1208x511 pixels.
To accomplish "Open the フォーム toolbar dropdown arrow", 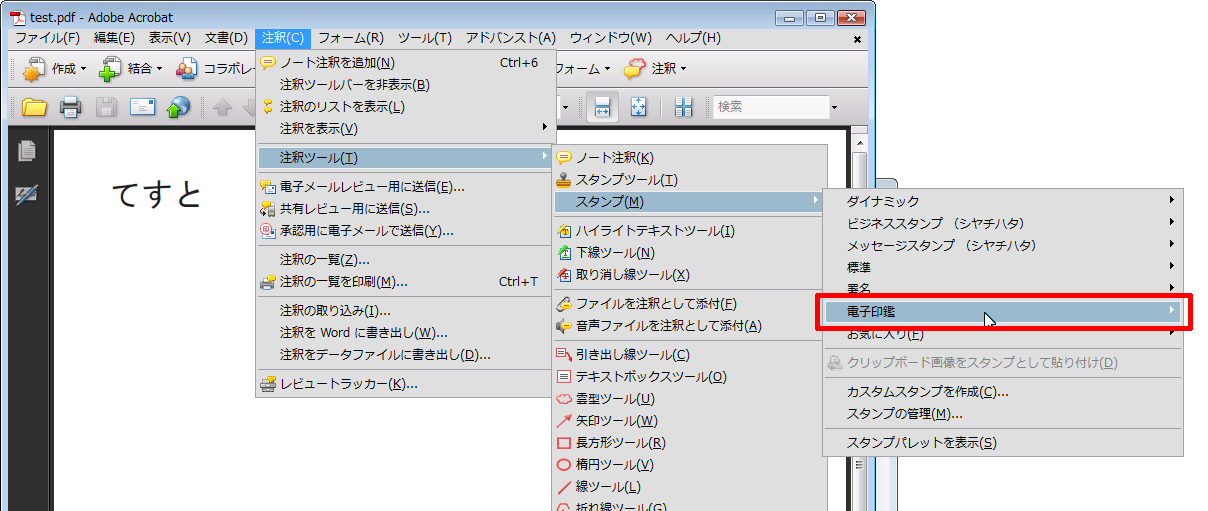I will point(607,70).
